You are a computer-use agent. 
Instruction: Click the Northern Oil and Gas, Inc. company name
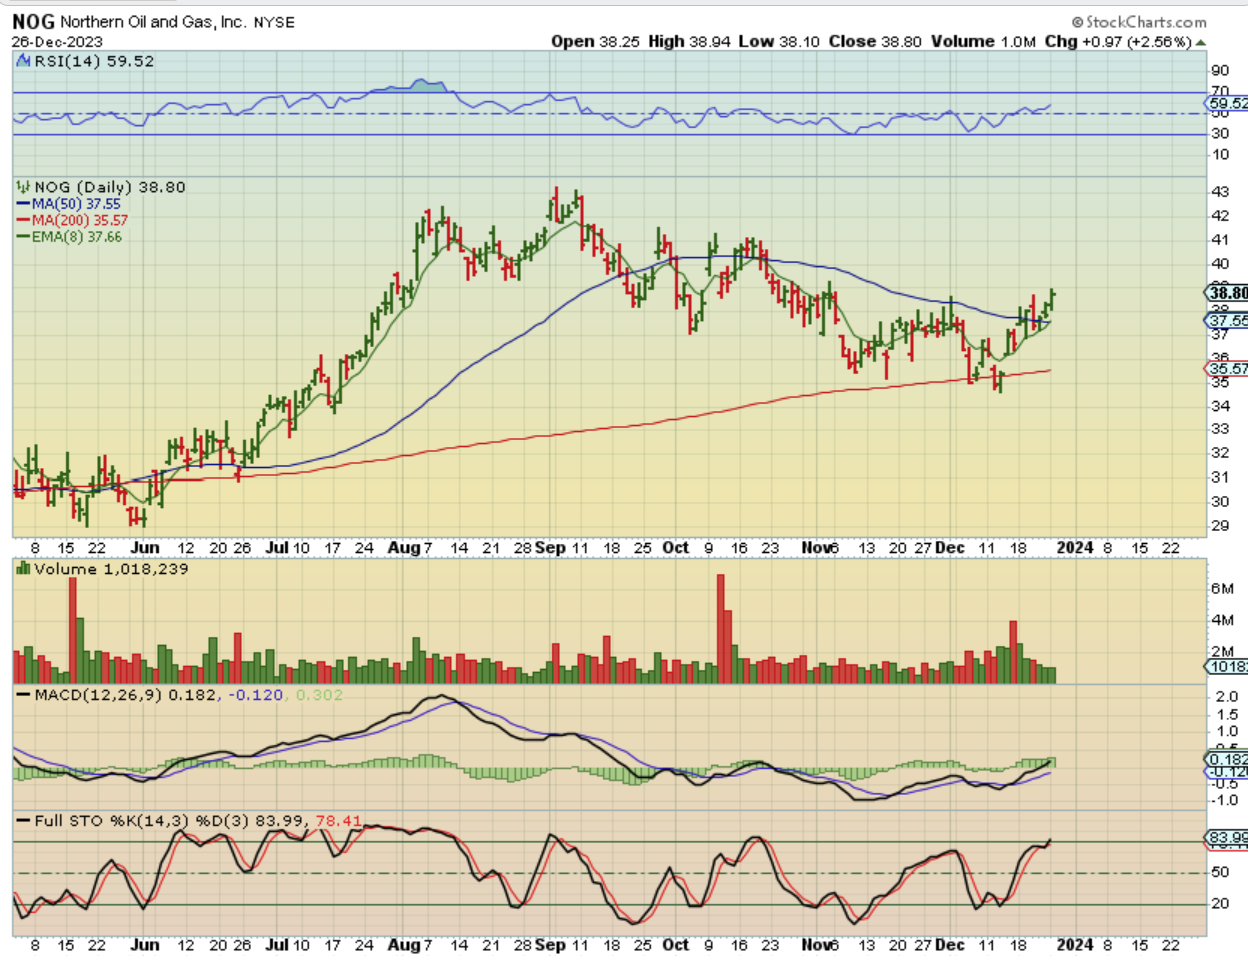click(x=153, y=21)
